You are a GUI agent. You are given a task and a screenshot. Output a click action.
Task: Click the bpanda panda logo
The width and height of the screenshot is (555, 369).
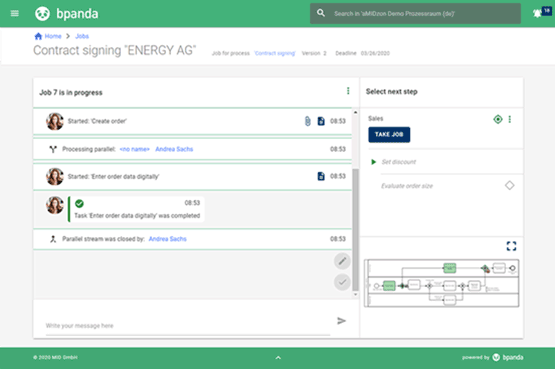coord(42,14)
